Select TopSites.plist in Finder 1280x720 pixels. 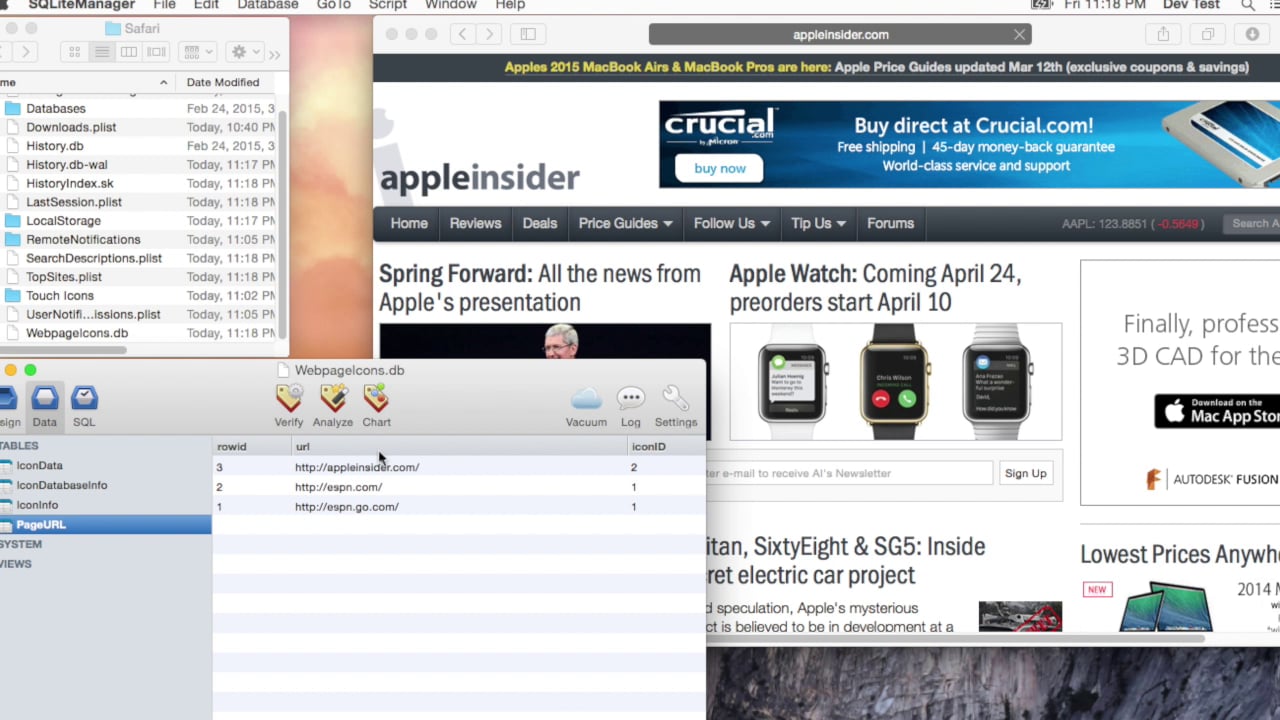64,277
